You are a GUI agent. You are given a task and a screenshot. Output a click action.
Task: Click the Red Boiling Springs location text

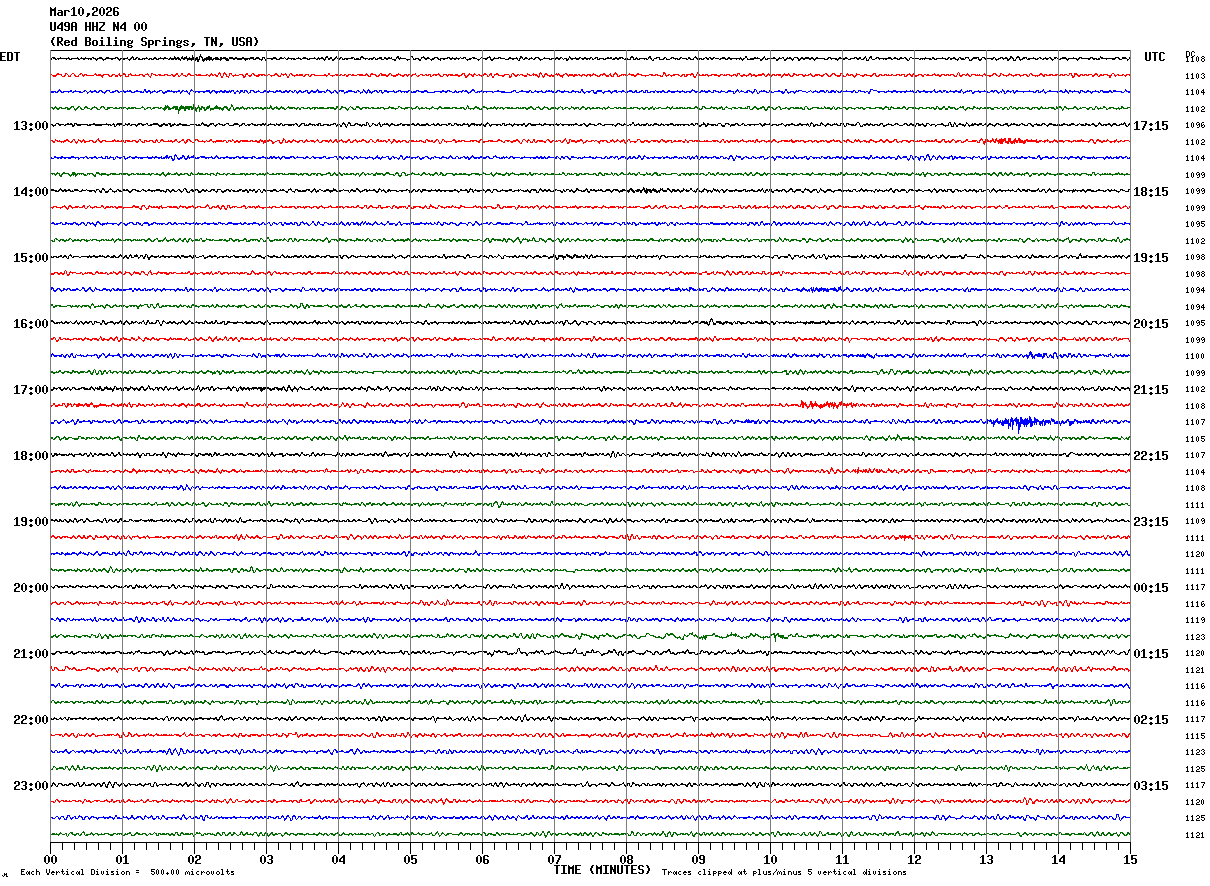(154, 42)
